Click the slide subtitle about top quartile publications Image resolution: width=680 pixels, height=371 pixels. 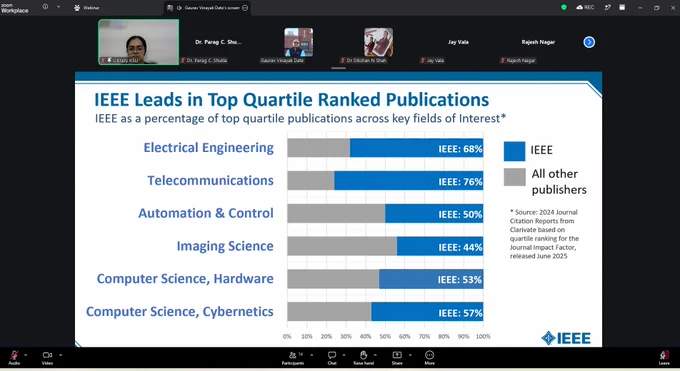pyautogui.click(x=301, y=119)
